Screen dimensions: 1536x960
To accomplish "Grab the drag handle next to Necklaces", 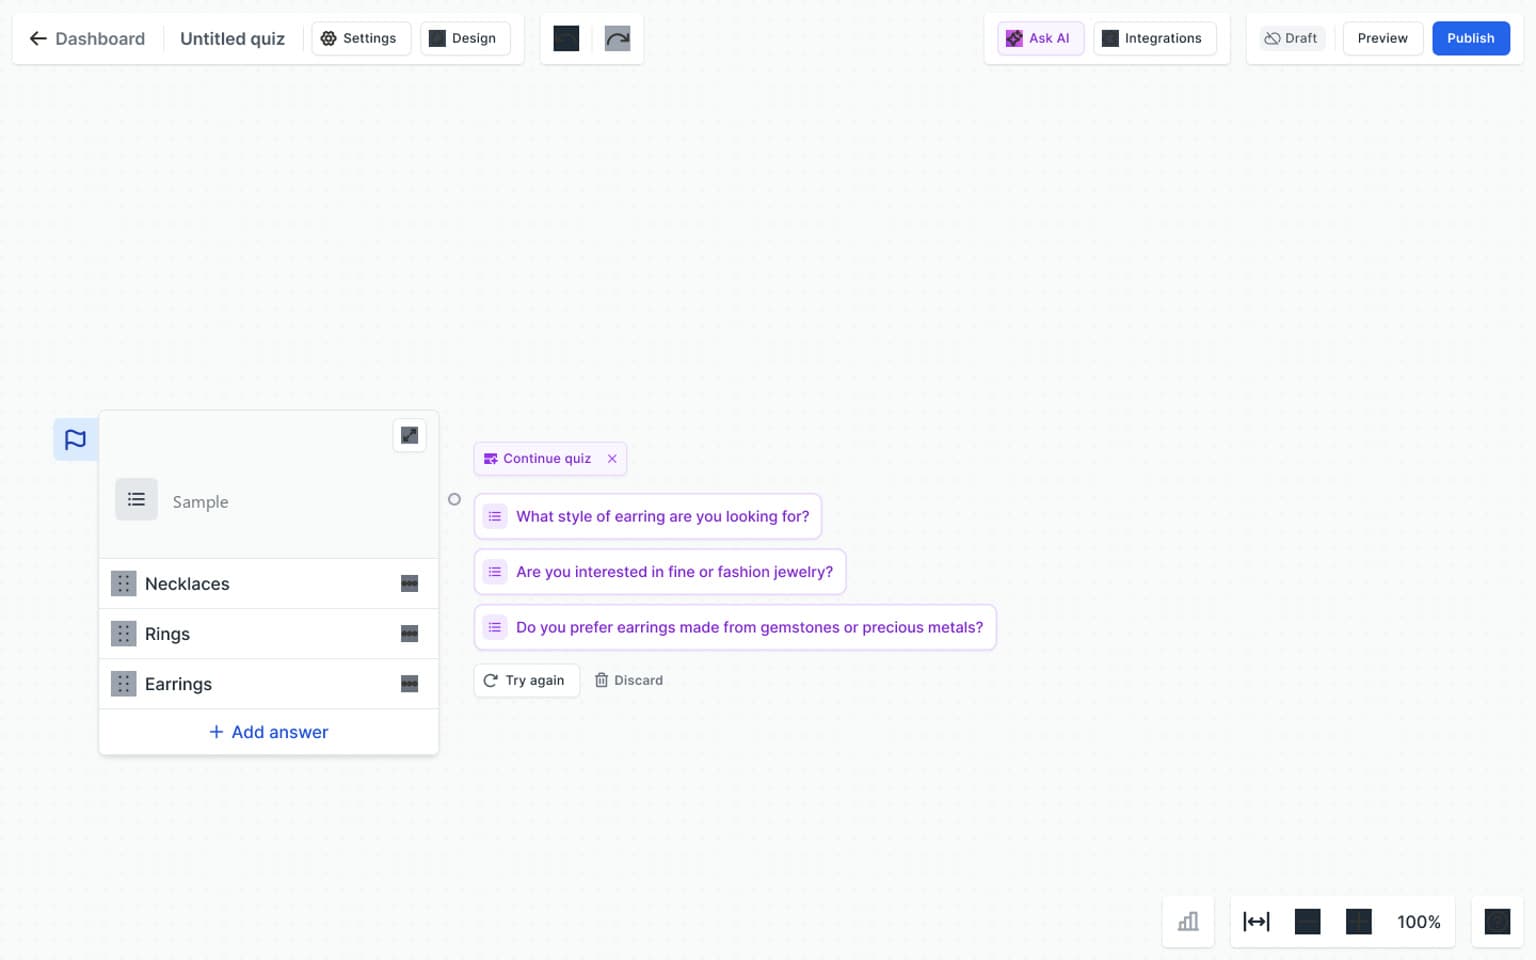I will (123, 584).
